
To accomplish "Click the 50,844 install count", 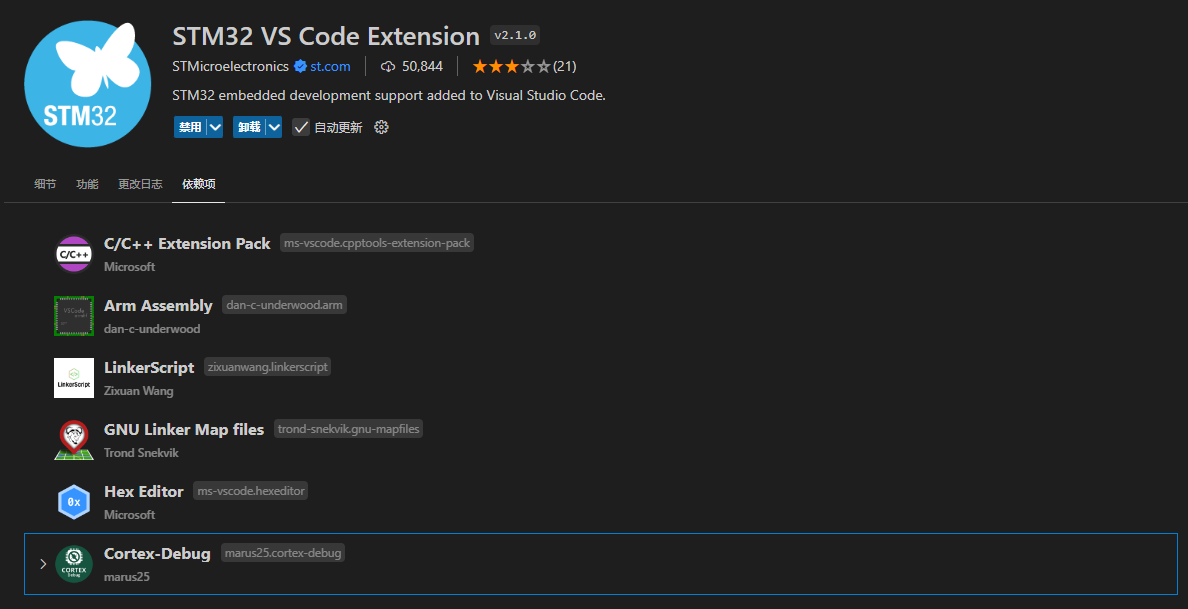I will point(422,67).
